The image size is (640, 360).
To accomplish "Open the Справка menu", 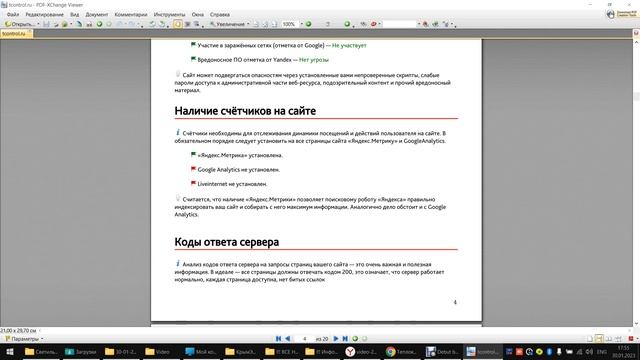I will click(x=220, y=14).
